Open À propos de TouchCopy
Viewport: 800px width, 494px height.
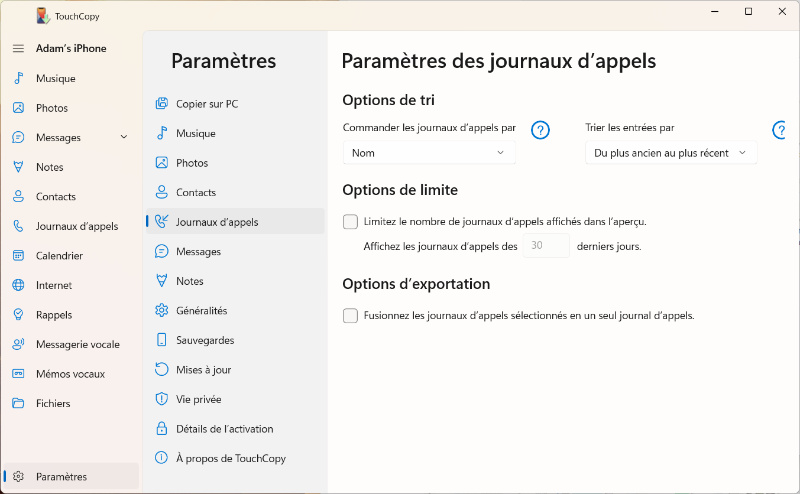point(230,458)
